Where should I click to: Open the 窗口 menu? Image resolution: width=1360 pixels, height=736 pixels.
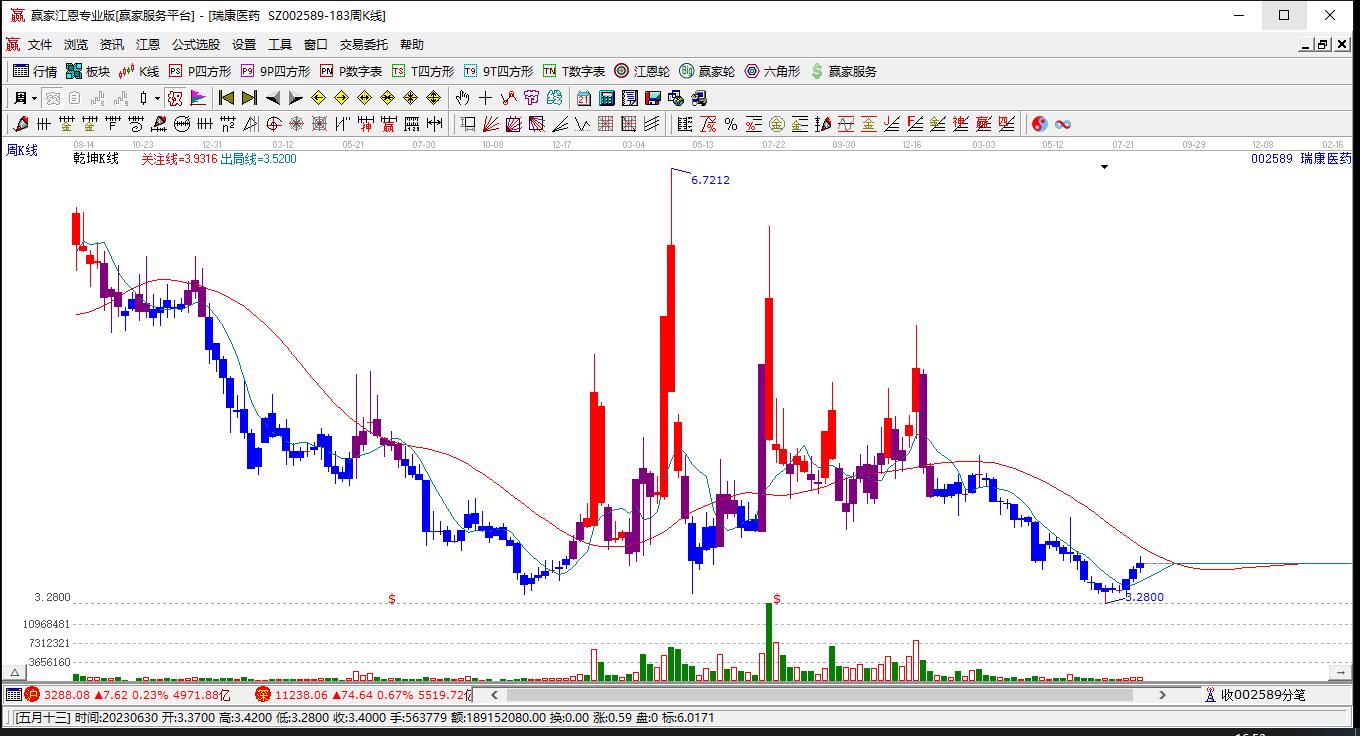[x=316, y=45]
